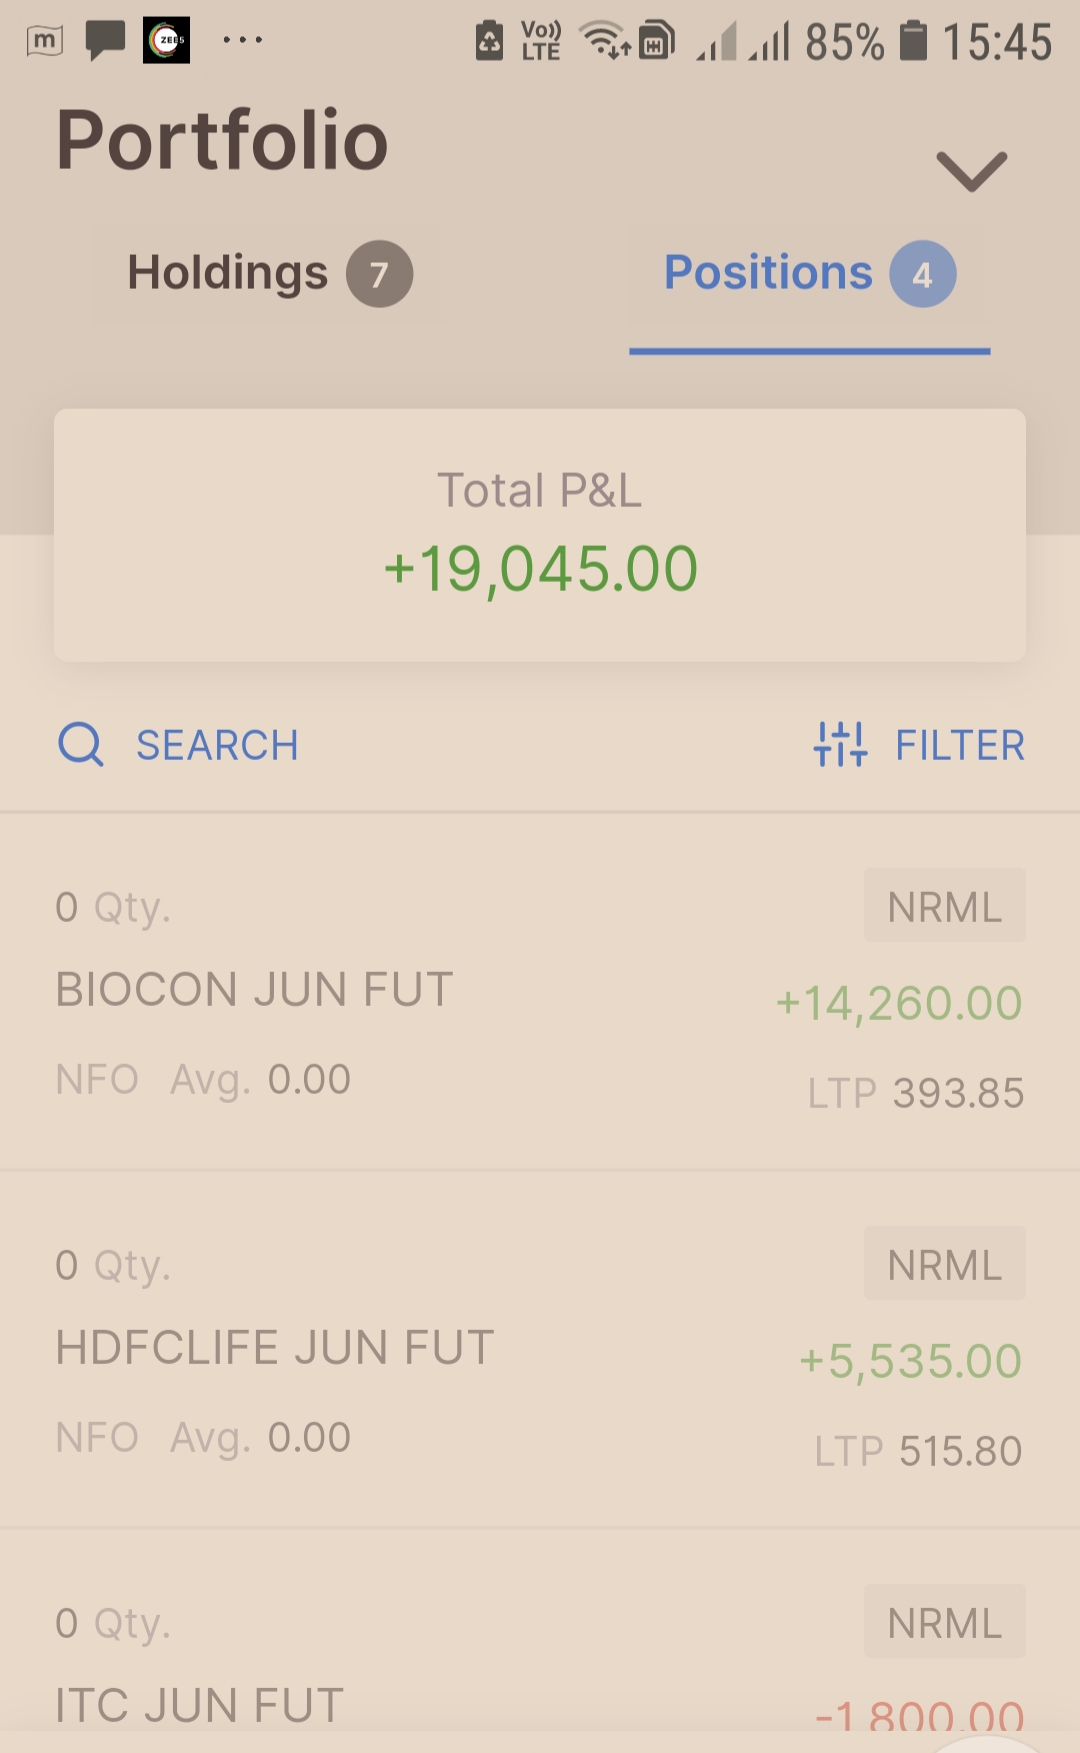Tap the search magnifier icon

pos(81,745)
